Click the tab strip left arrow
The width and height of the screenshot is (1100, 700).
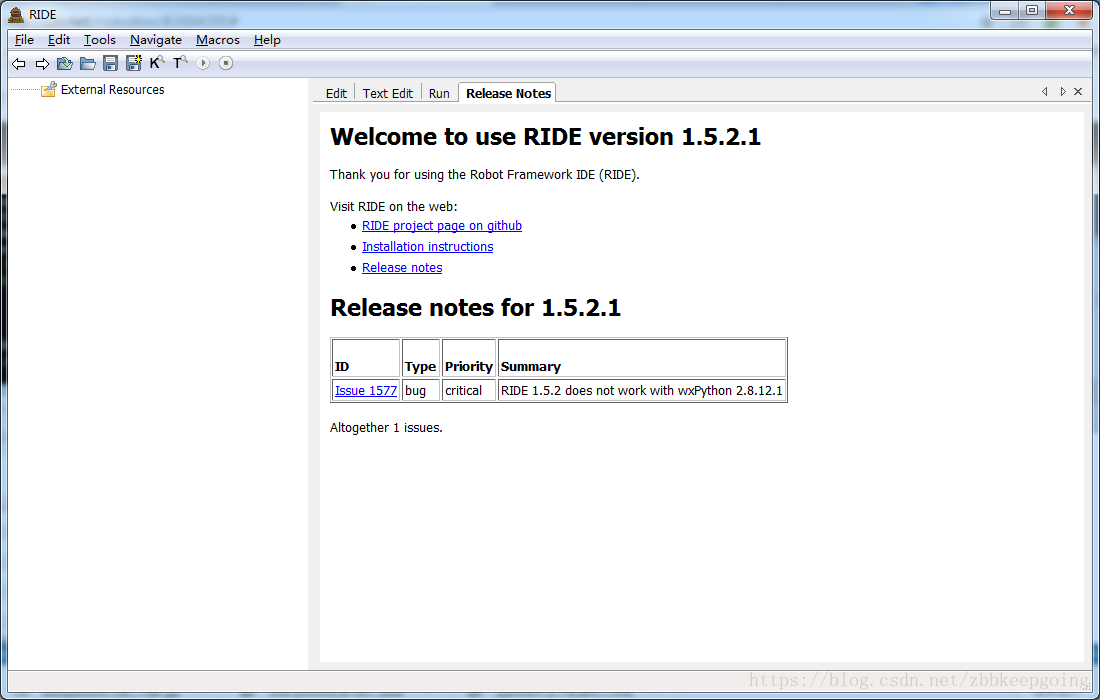pyautogui.click(x=1045, y=92)
